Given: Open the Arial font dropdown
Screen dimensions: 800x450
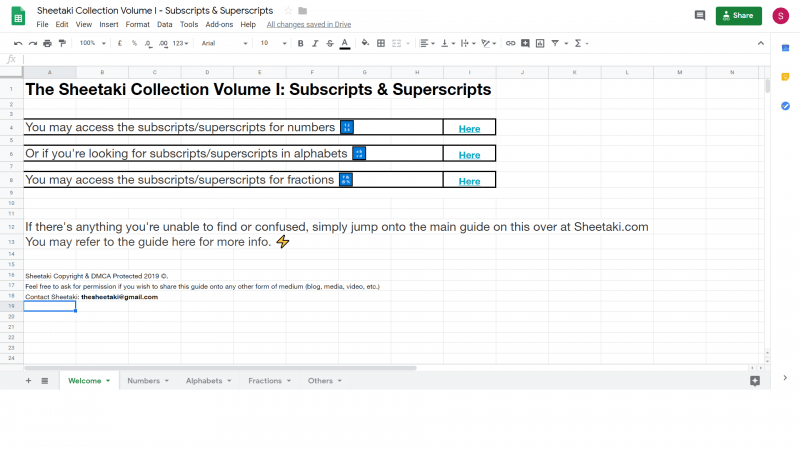Looking at the screenshot, I should tap(224, 43).
